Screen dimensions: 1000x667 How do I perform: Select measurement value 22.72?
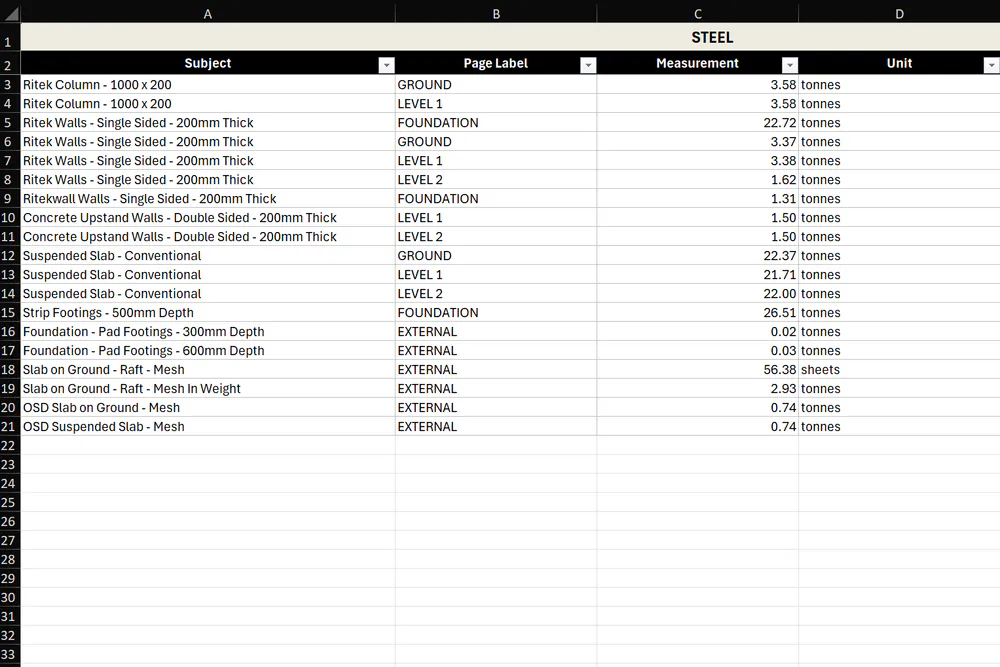[698, 122]
